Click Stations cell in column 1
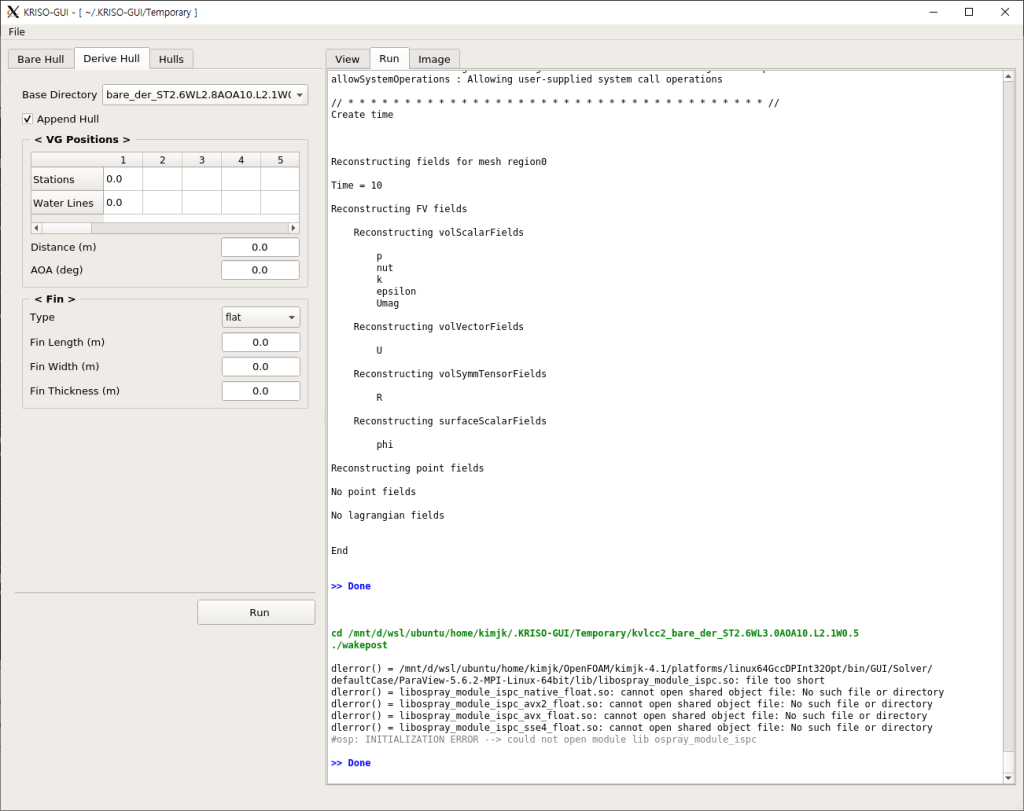 (x=123, y=179)
